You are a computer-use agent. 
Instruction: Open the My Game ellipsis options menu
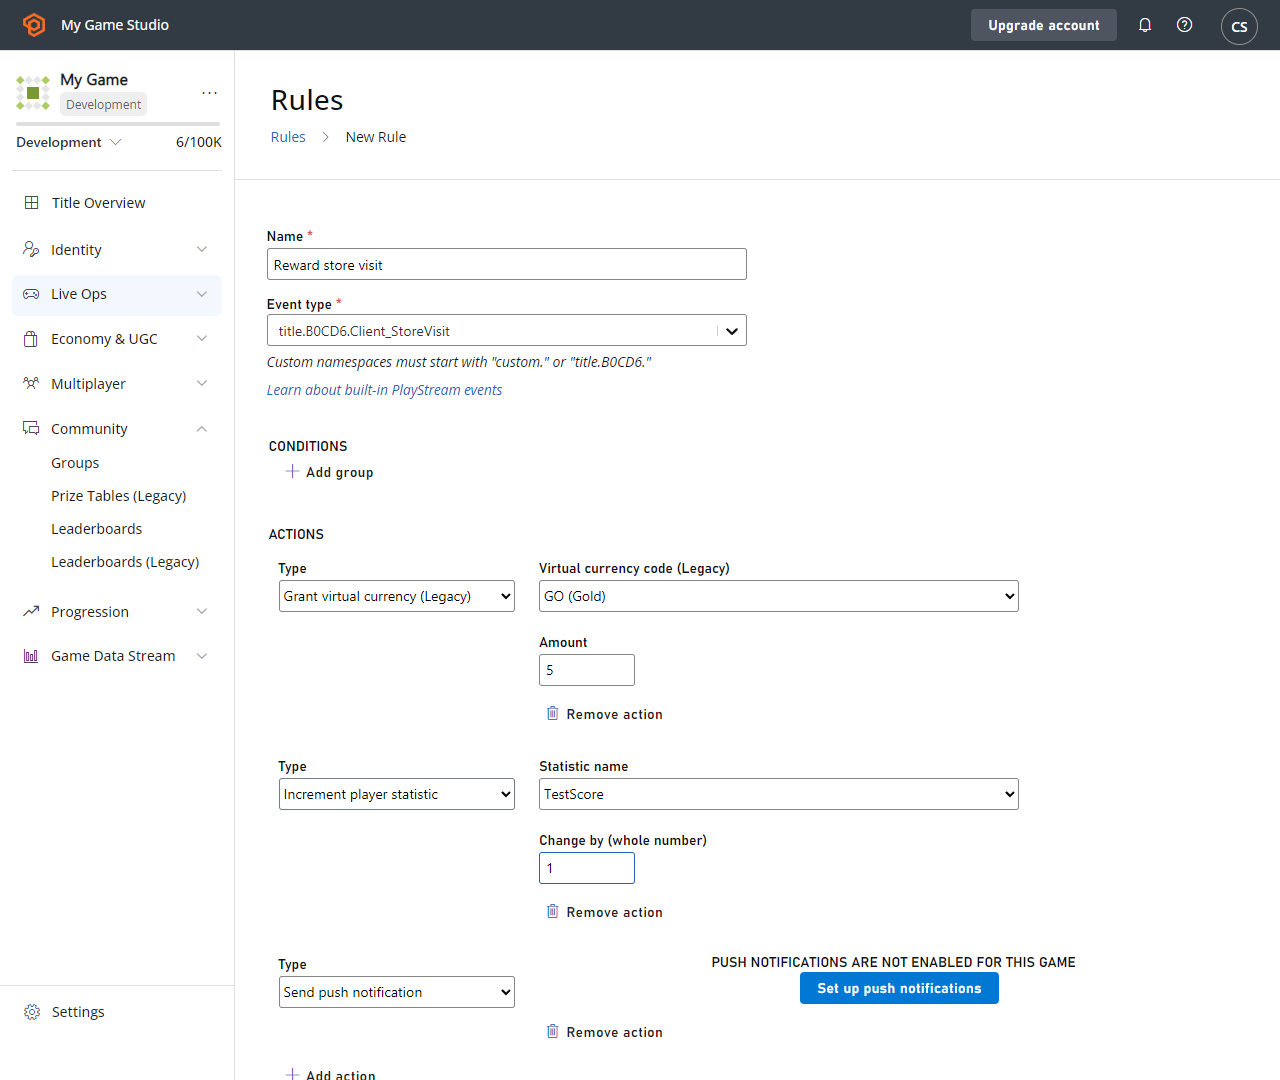209,93
